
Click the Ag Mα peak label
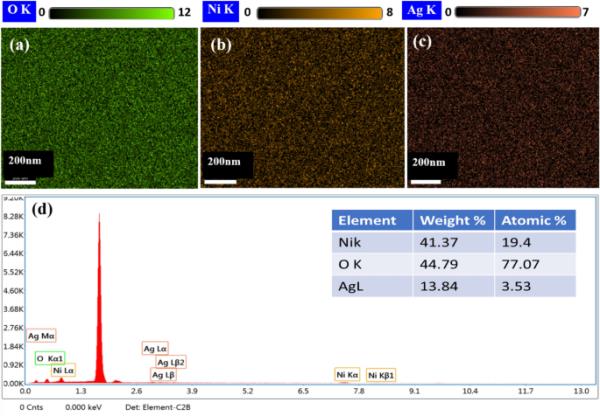(42, 337)
